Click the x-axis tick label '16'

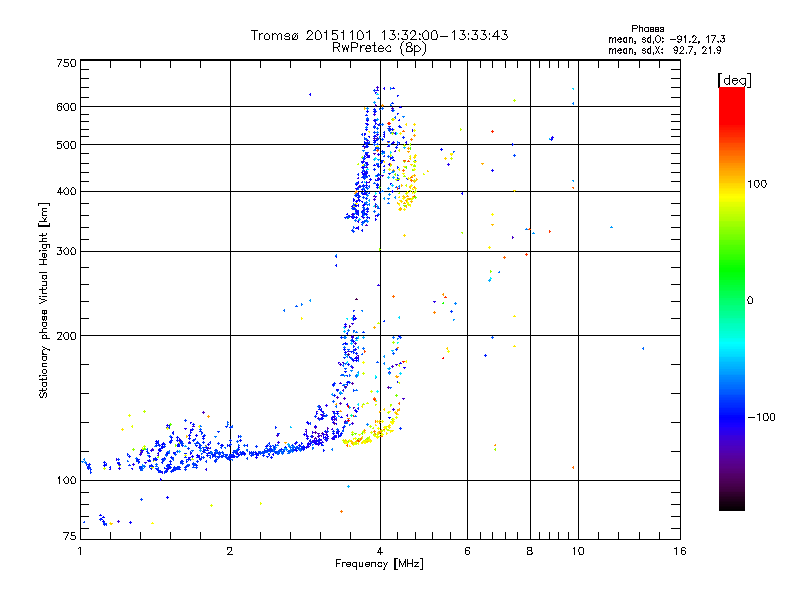680,551
